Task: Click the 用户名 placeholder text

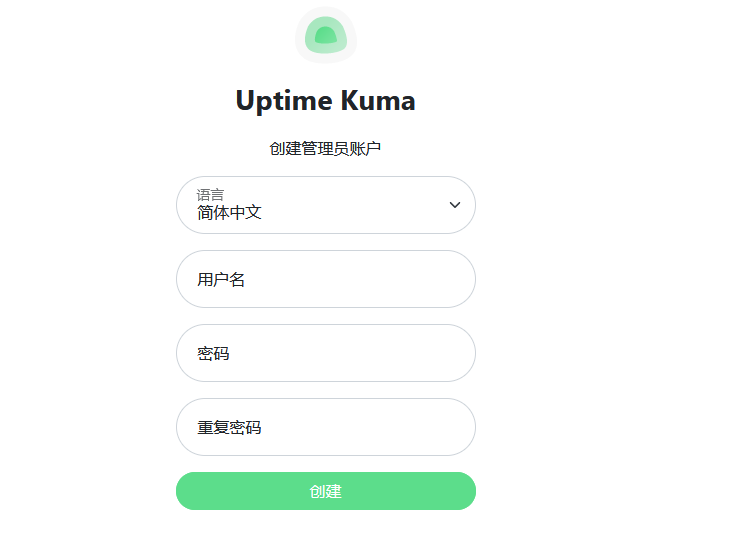Action: click(221, 280)
